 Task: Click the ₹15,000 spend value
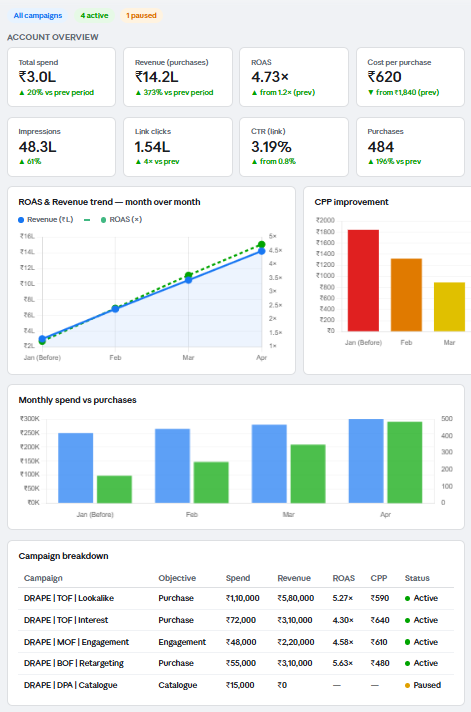tap(240, 685)
